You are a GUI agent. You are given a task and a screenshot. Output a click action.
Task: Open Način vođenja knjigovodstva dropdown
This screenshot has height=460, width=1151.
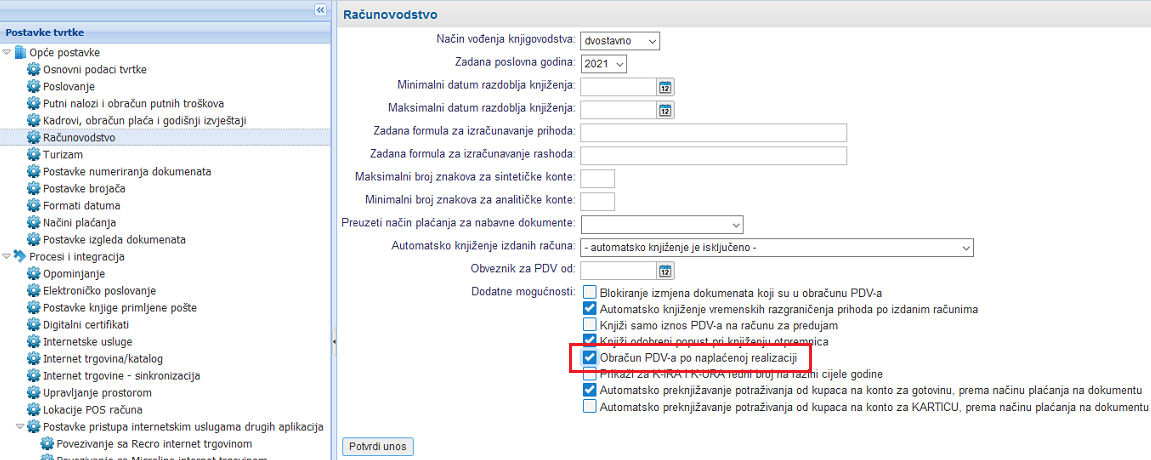pyautogui.click(x=620, y=41)
